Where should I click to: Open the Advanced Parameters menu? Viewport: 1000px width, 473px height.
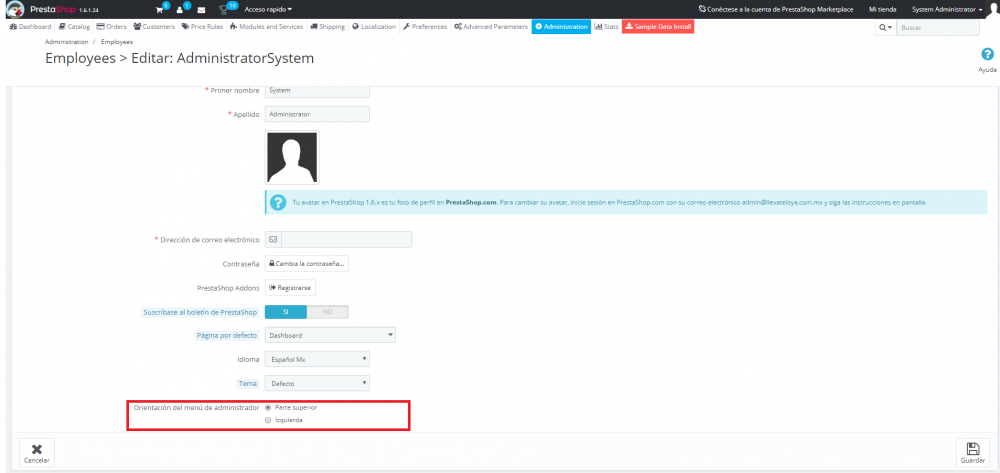click(x=491, y=27)
